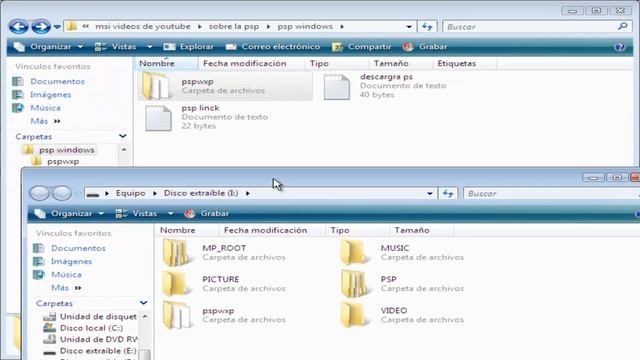Select 'Unidad de disquet' in folder tree
The image size is (640, 360).
coord(98,316)
